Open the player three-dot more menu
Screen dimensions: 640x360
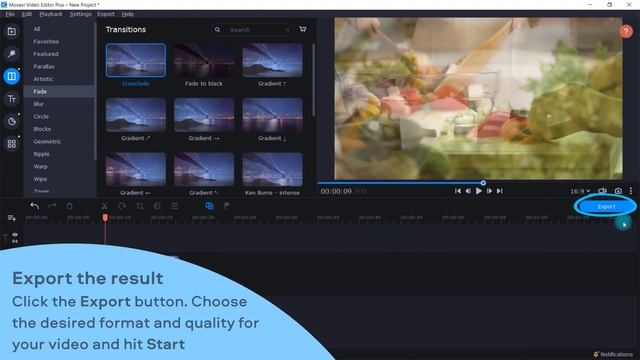631,191
